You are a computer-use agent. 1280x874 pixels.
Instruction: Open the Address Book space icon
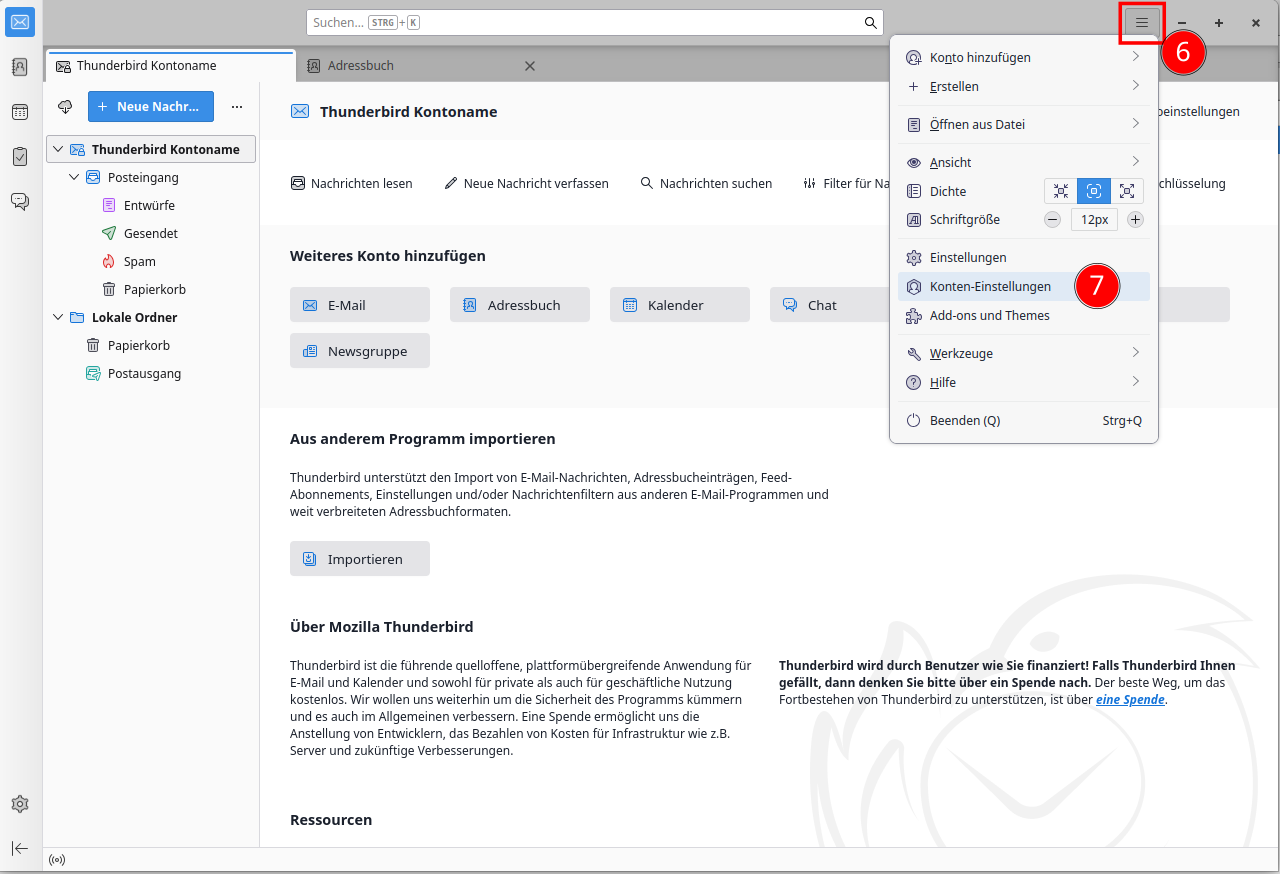(20, 67)
